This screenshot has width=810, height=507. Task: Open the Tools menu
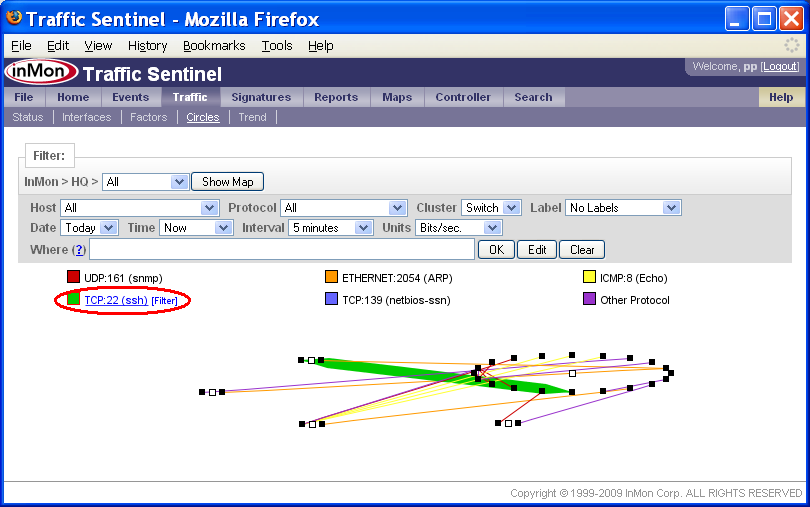coord(277,46)
